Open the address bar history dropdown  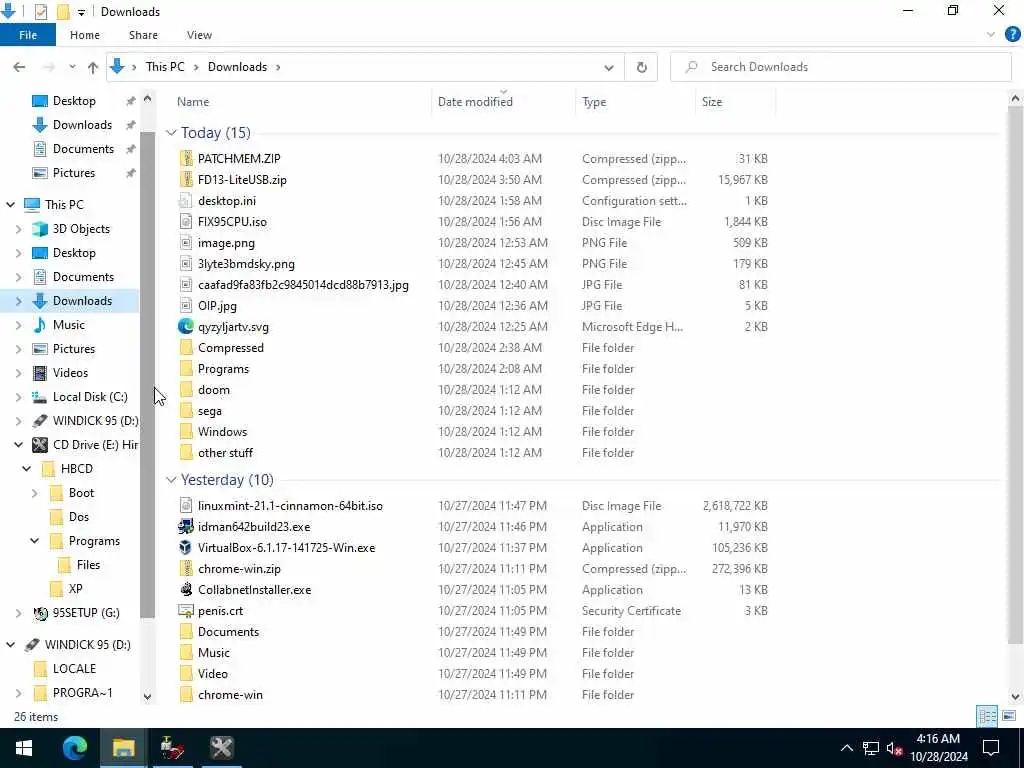coord(609,67)
